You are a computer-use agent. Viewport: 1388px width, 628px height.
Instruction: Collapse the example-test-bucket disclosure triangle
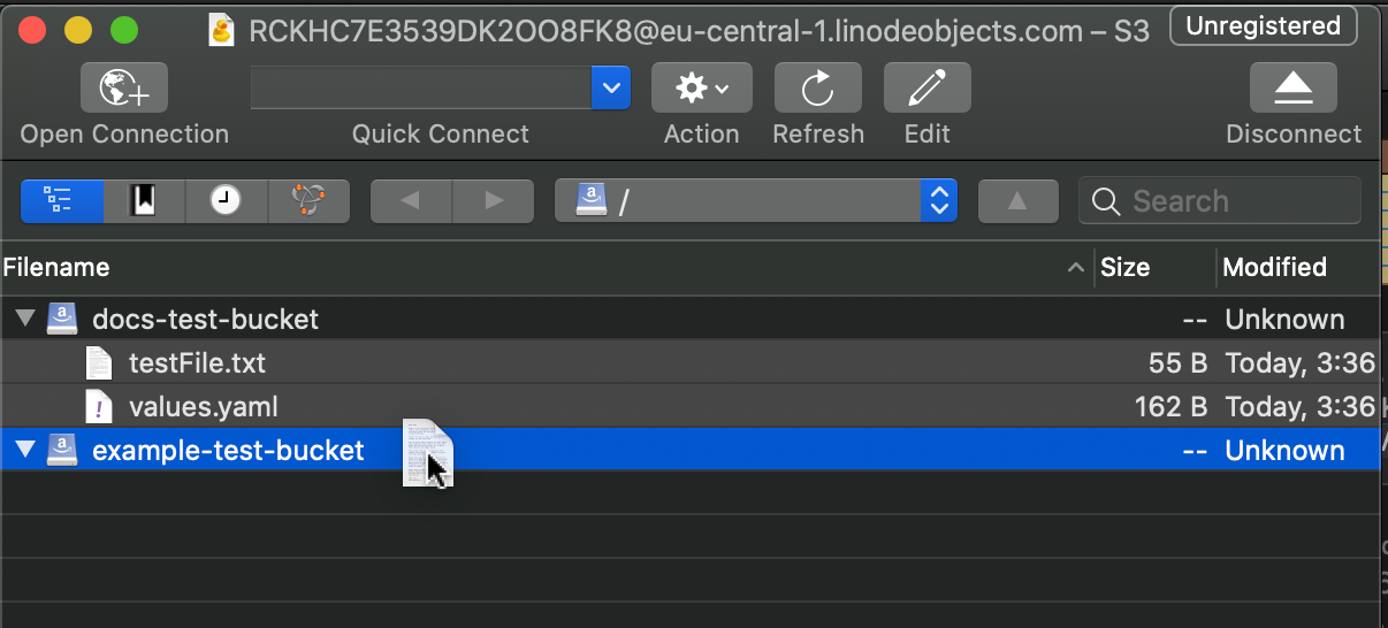[25, 450]
